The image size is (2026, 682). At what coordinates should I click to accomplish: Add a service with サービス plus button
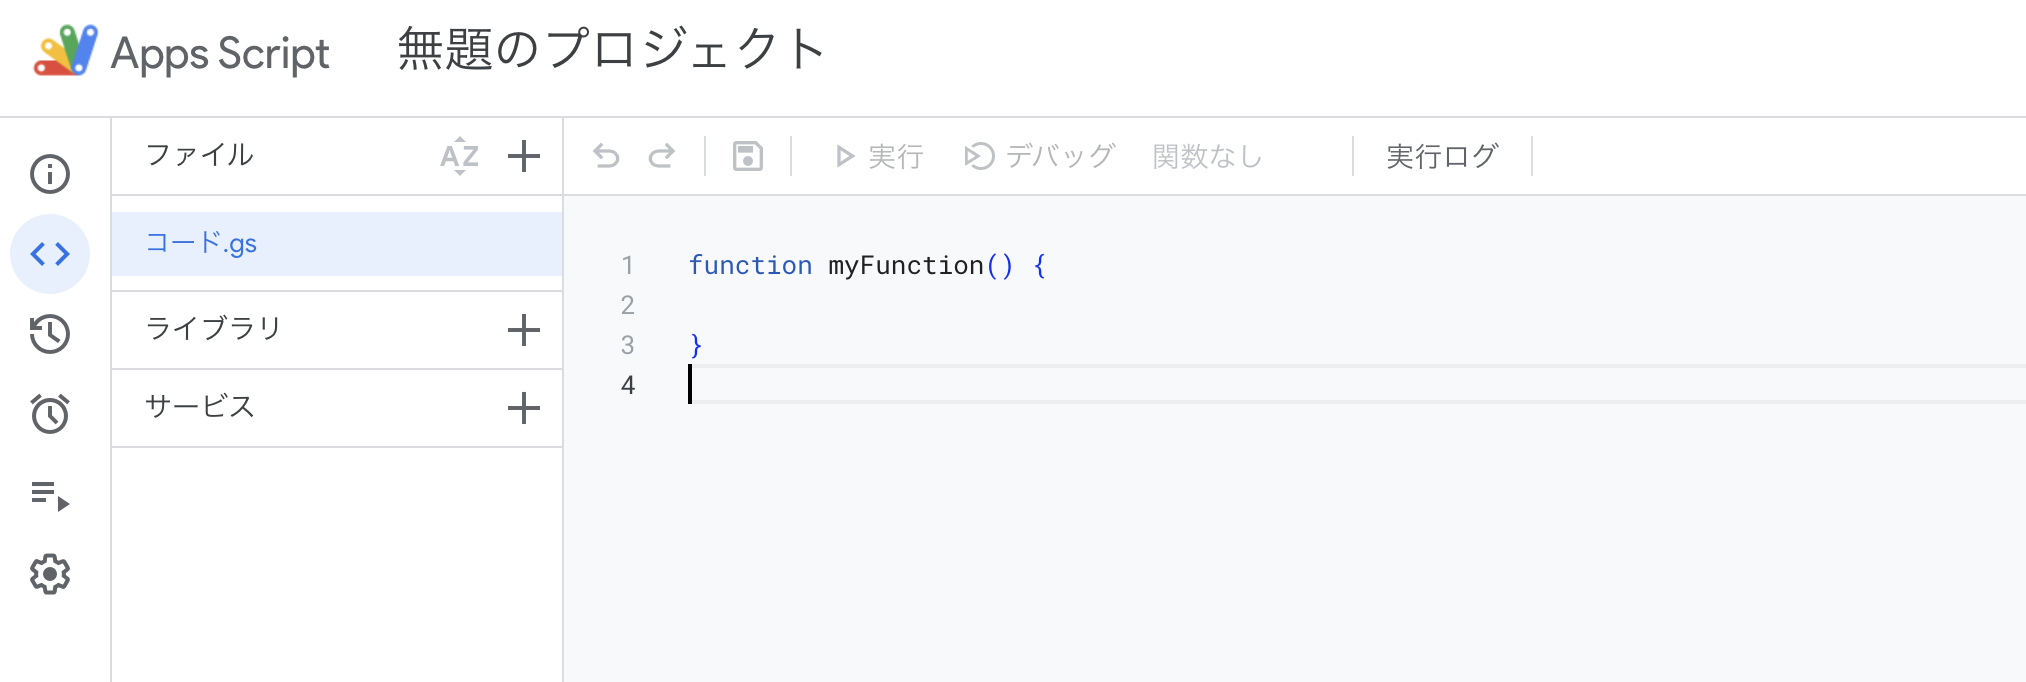pyautogui.click(x=523, y=408)
